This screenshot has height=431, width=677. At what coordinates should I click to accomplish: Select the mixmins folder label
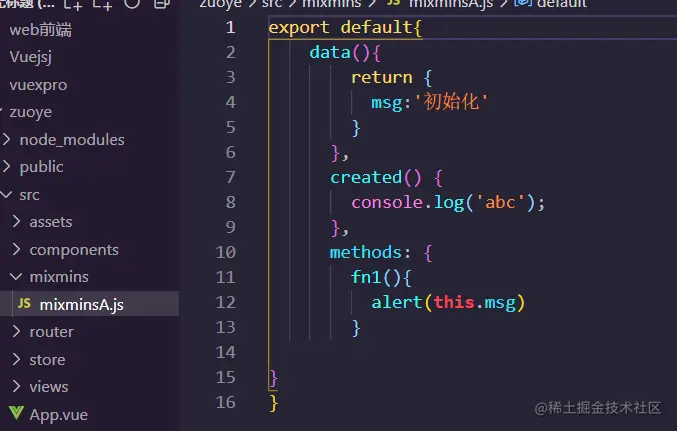click(x=59, y=277)
